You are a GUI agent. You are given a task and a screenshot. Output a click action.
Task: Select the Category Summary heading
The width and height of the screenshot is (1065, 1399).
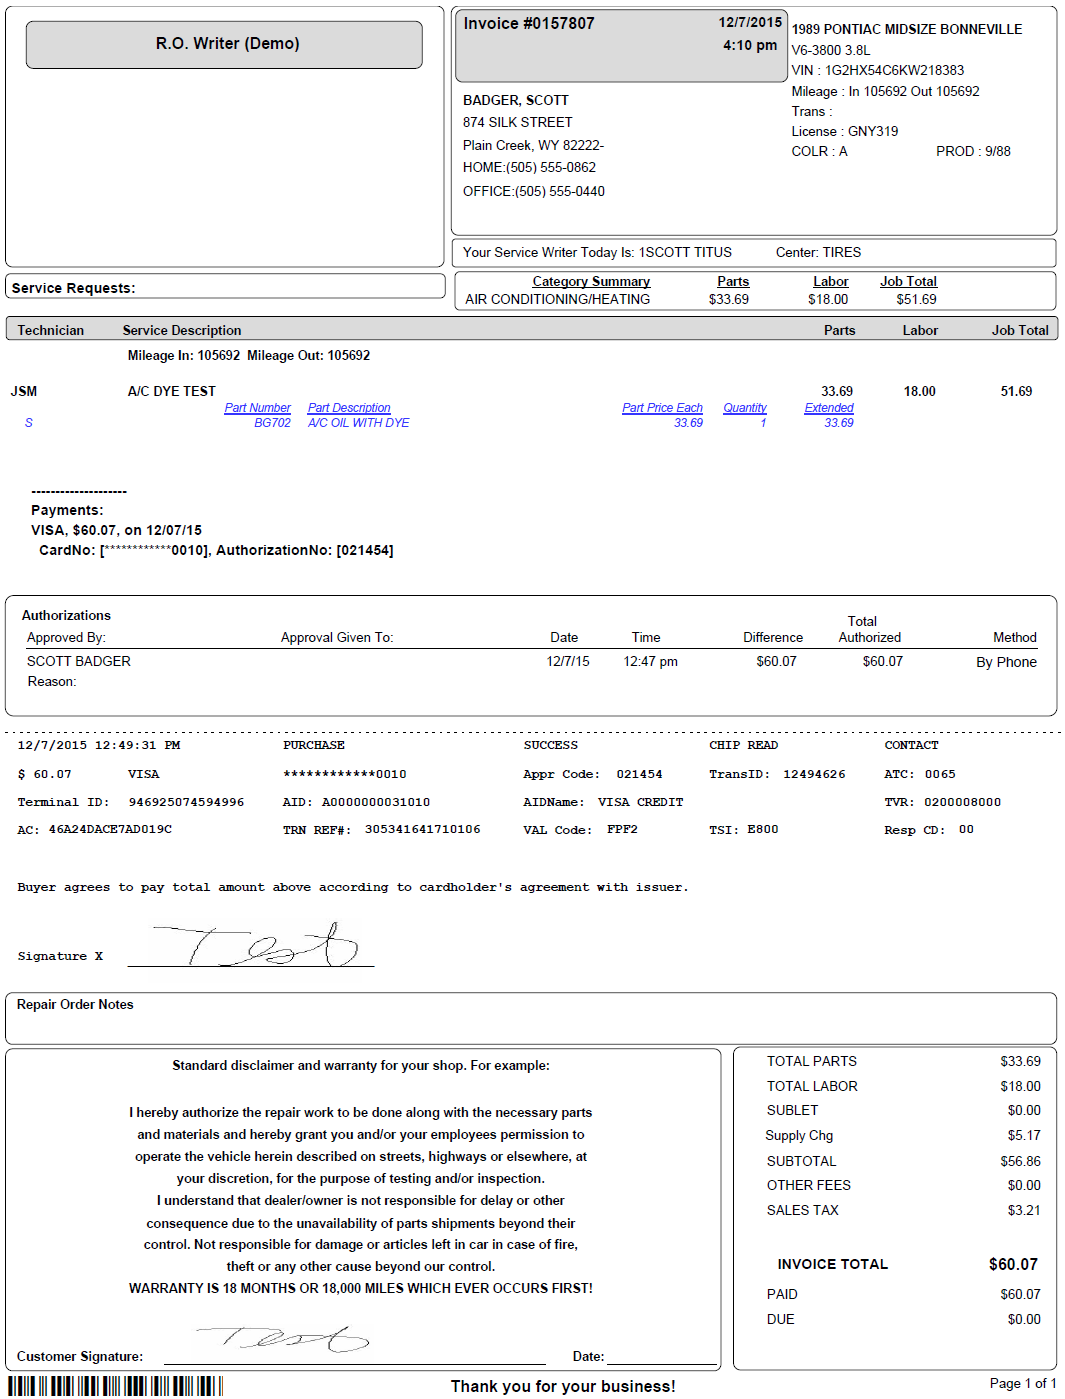pyautogui.click(x=590, y=281)
